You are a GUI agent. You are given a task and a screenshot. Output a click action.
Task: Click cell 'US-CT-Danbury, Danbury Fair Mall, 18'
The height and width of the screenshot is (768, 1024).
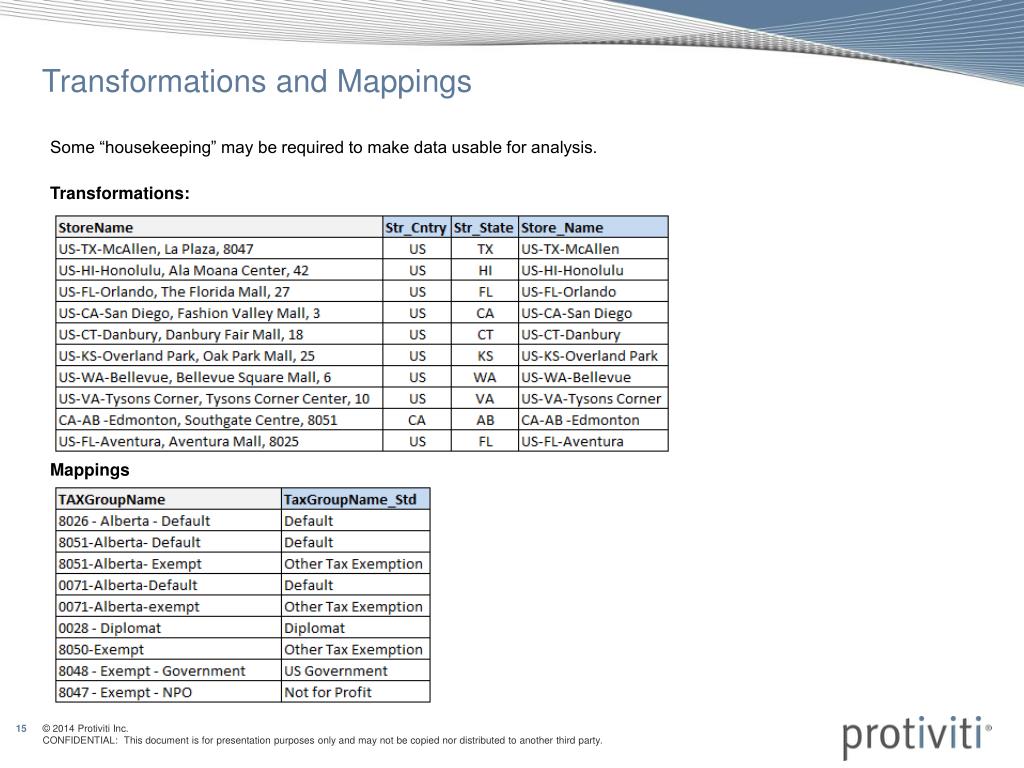tap(219, 334)
